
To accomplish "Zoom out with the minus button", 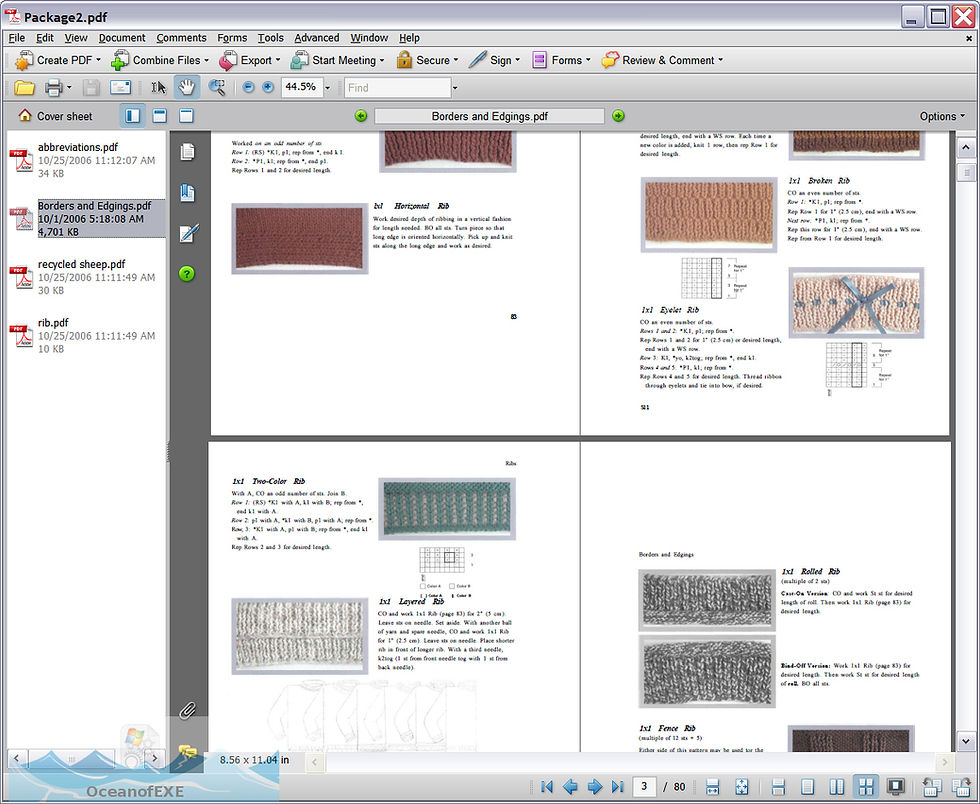I will [x=248, y=88].
